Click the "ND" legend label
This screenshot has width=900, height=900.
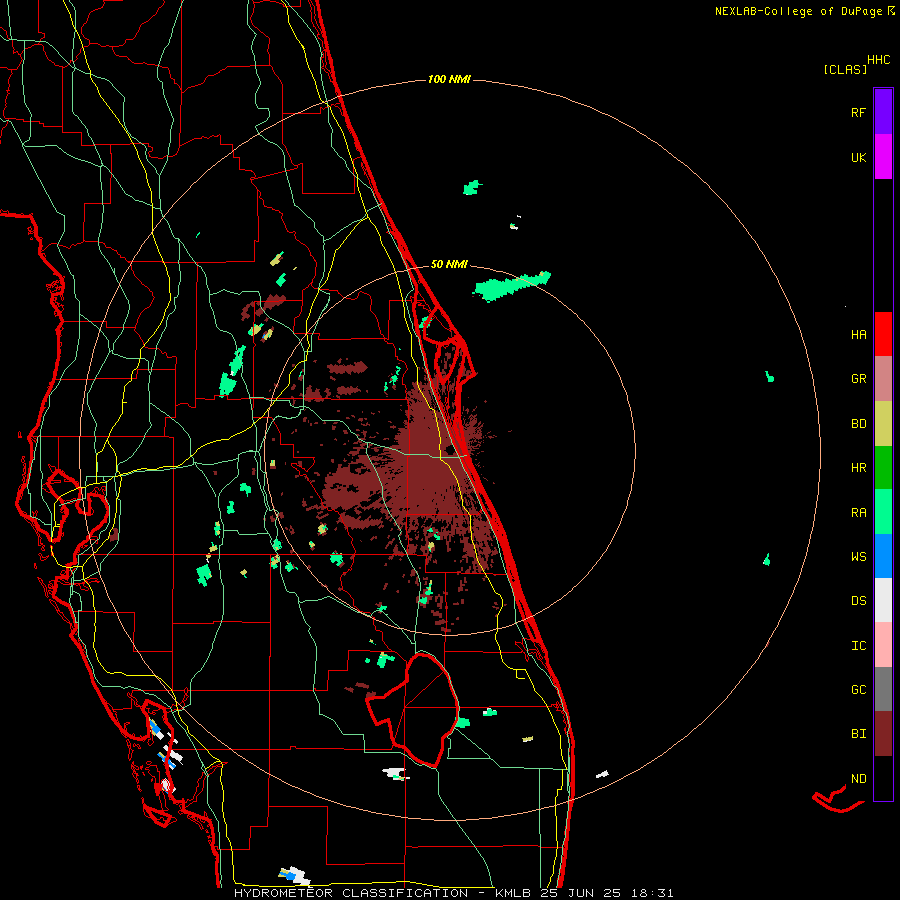858,779
